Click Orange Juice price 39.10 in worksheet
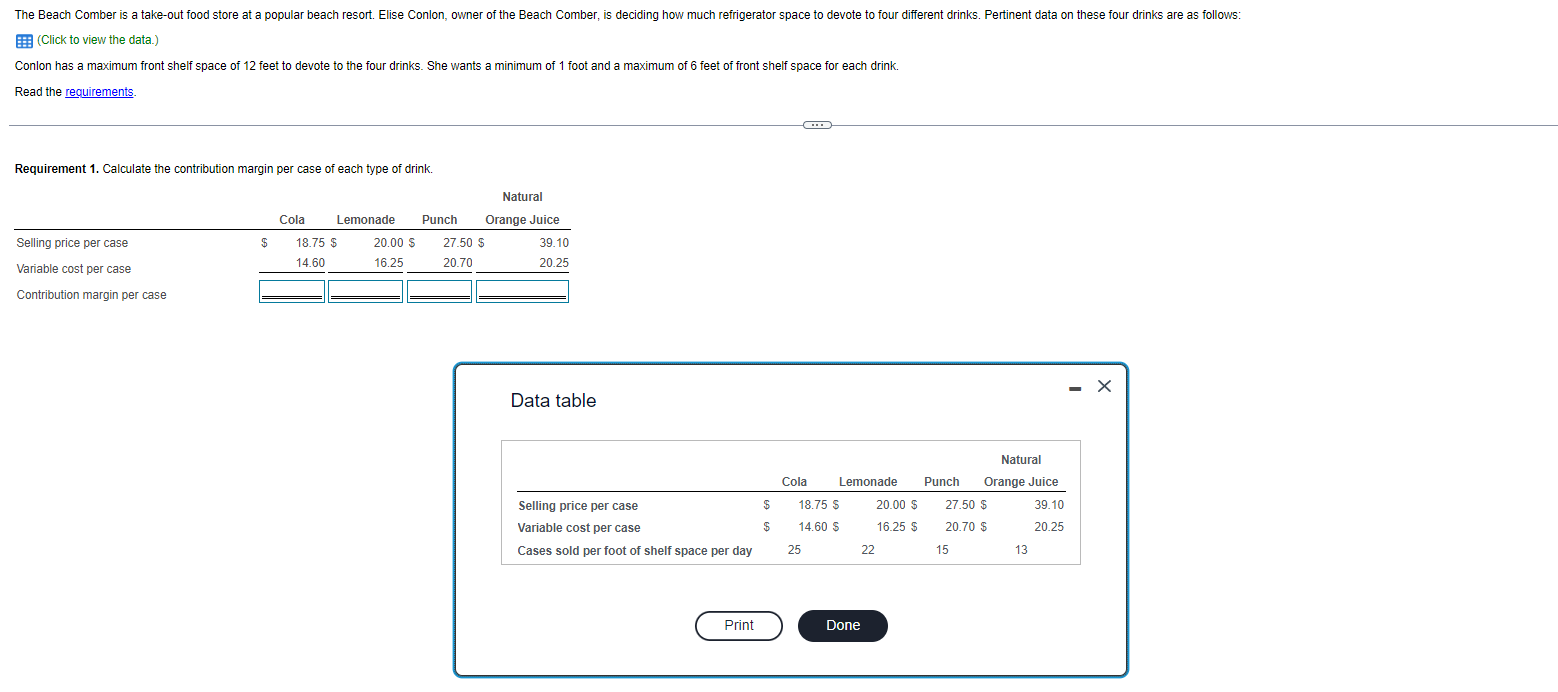The height and width of the screenshot is (692, 1558). 554,243
